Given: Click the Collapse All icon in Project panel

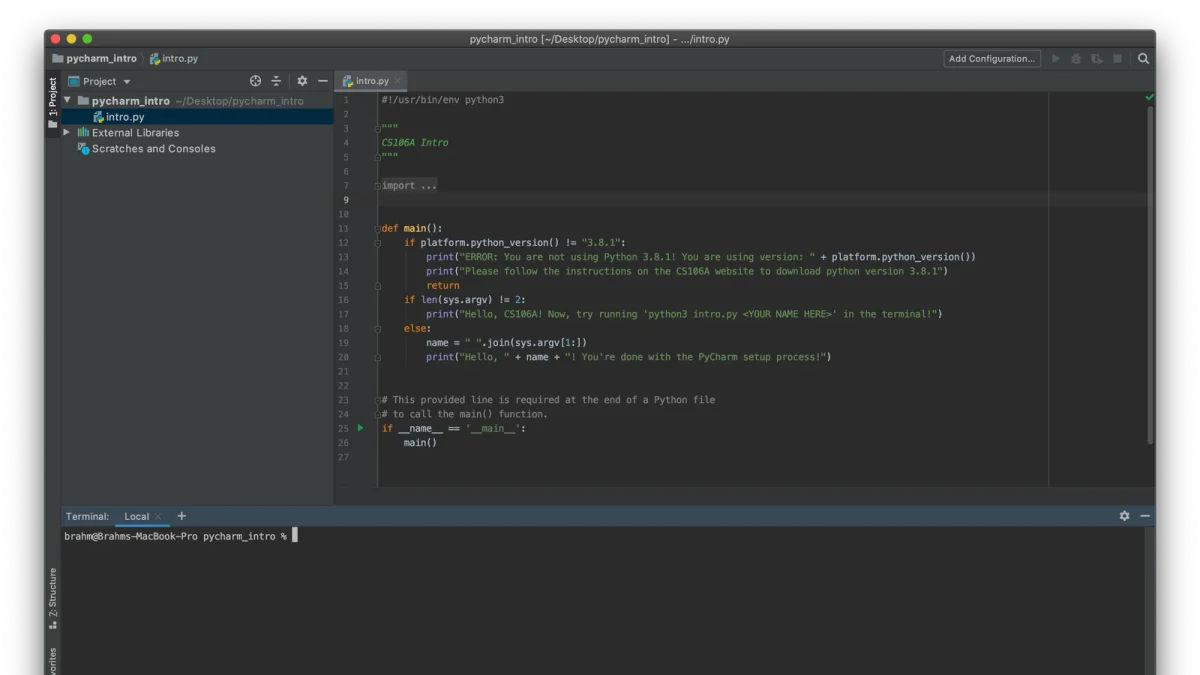Looking at the screenshot, I should coord(276,81).
